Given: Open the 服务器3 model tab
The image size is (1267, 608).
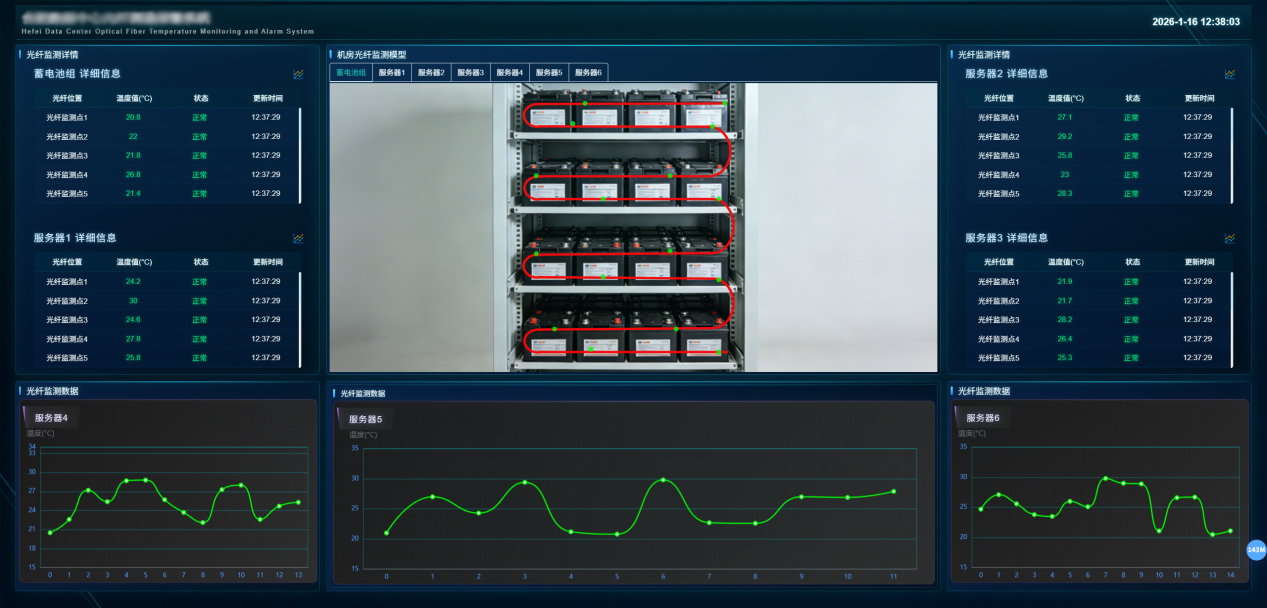Looking at the screenshot, I should pos(470,73).
